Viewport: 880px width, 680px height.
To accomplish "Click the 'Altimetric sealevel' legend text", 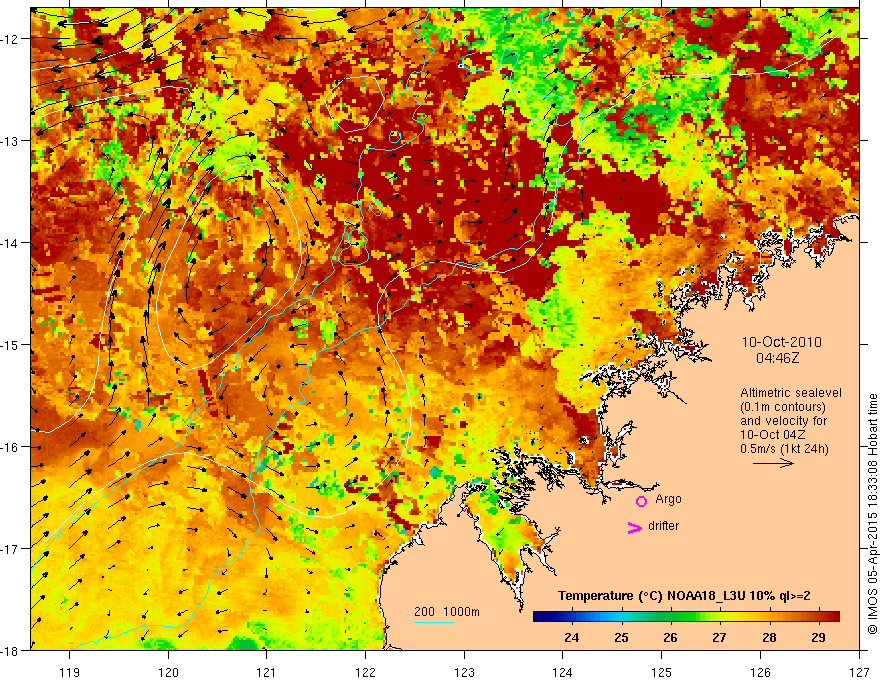I will tap(791, 393).
